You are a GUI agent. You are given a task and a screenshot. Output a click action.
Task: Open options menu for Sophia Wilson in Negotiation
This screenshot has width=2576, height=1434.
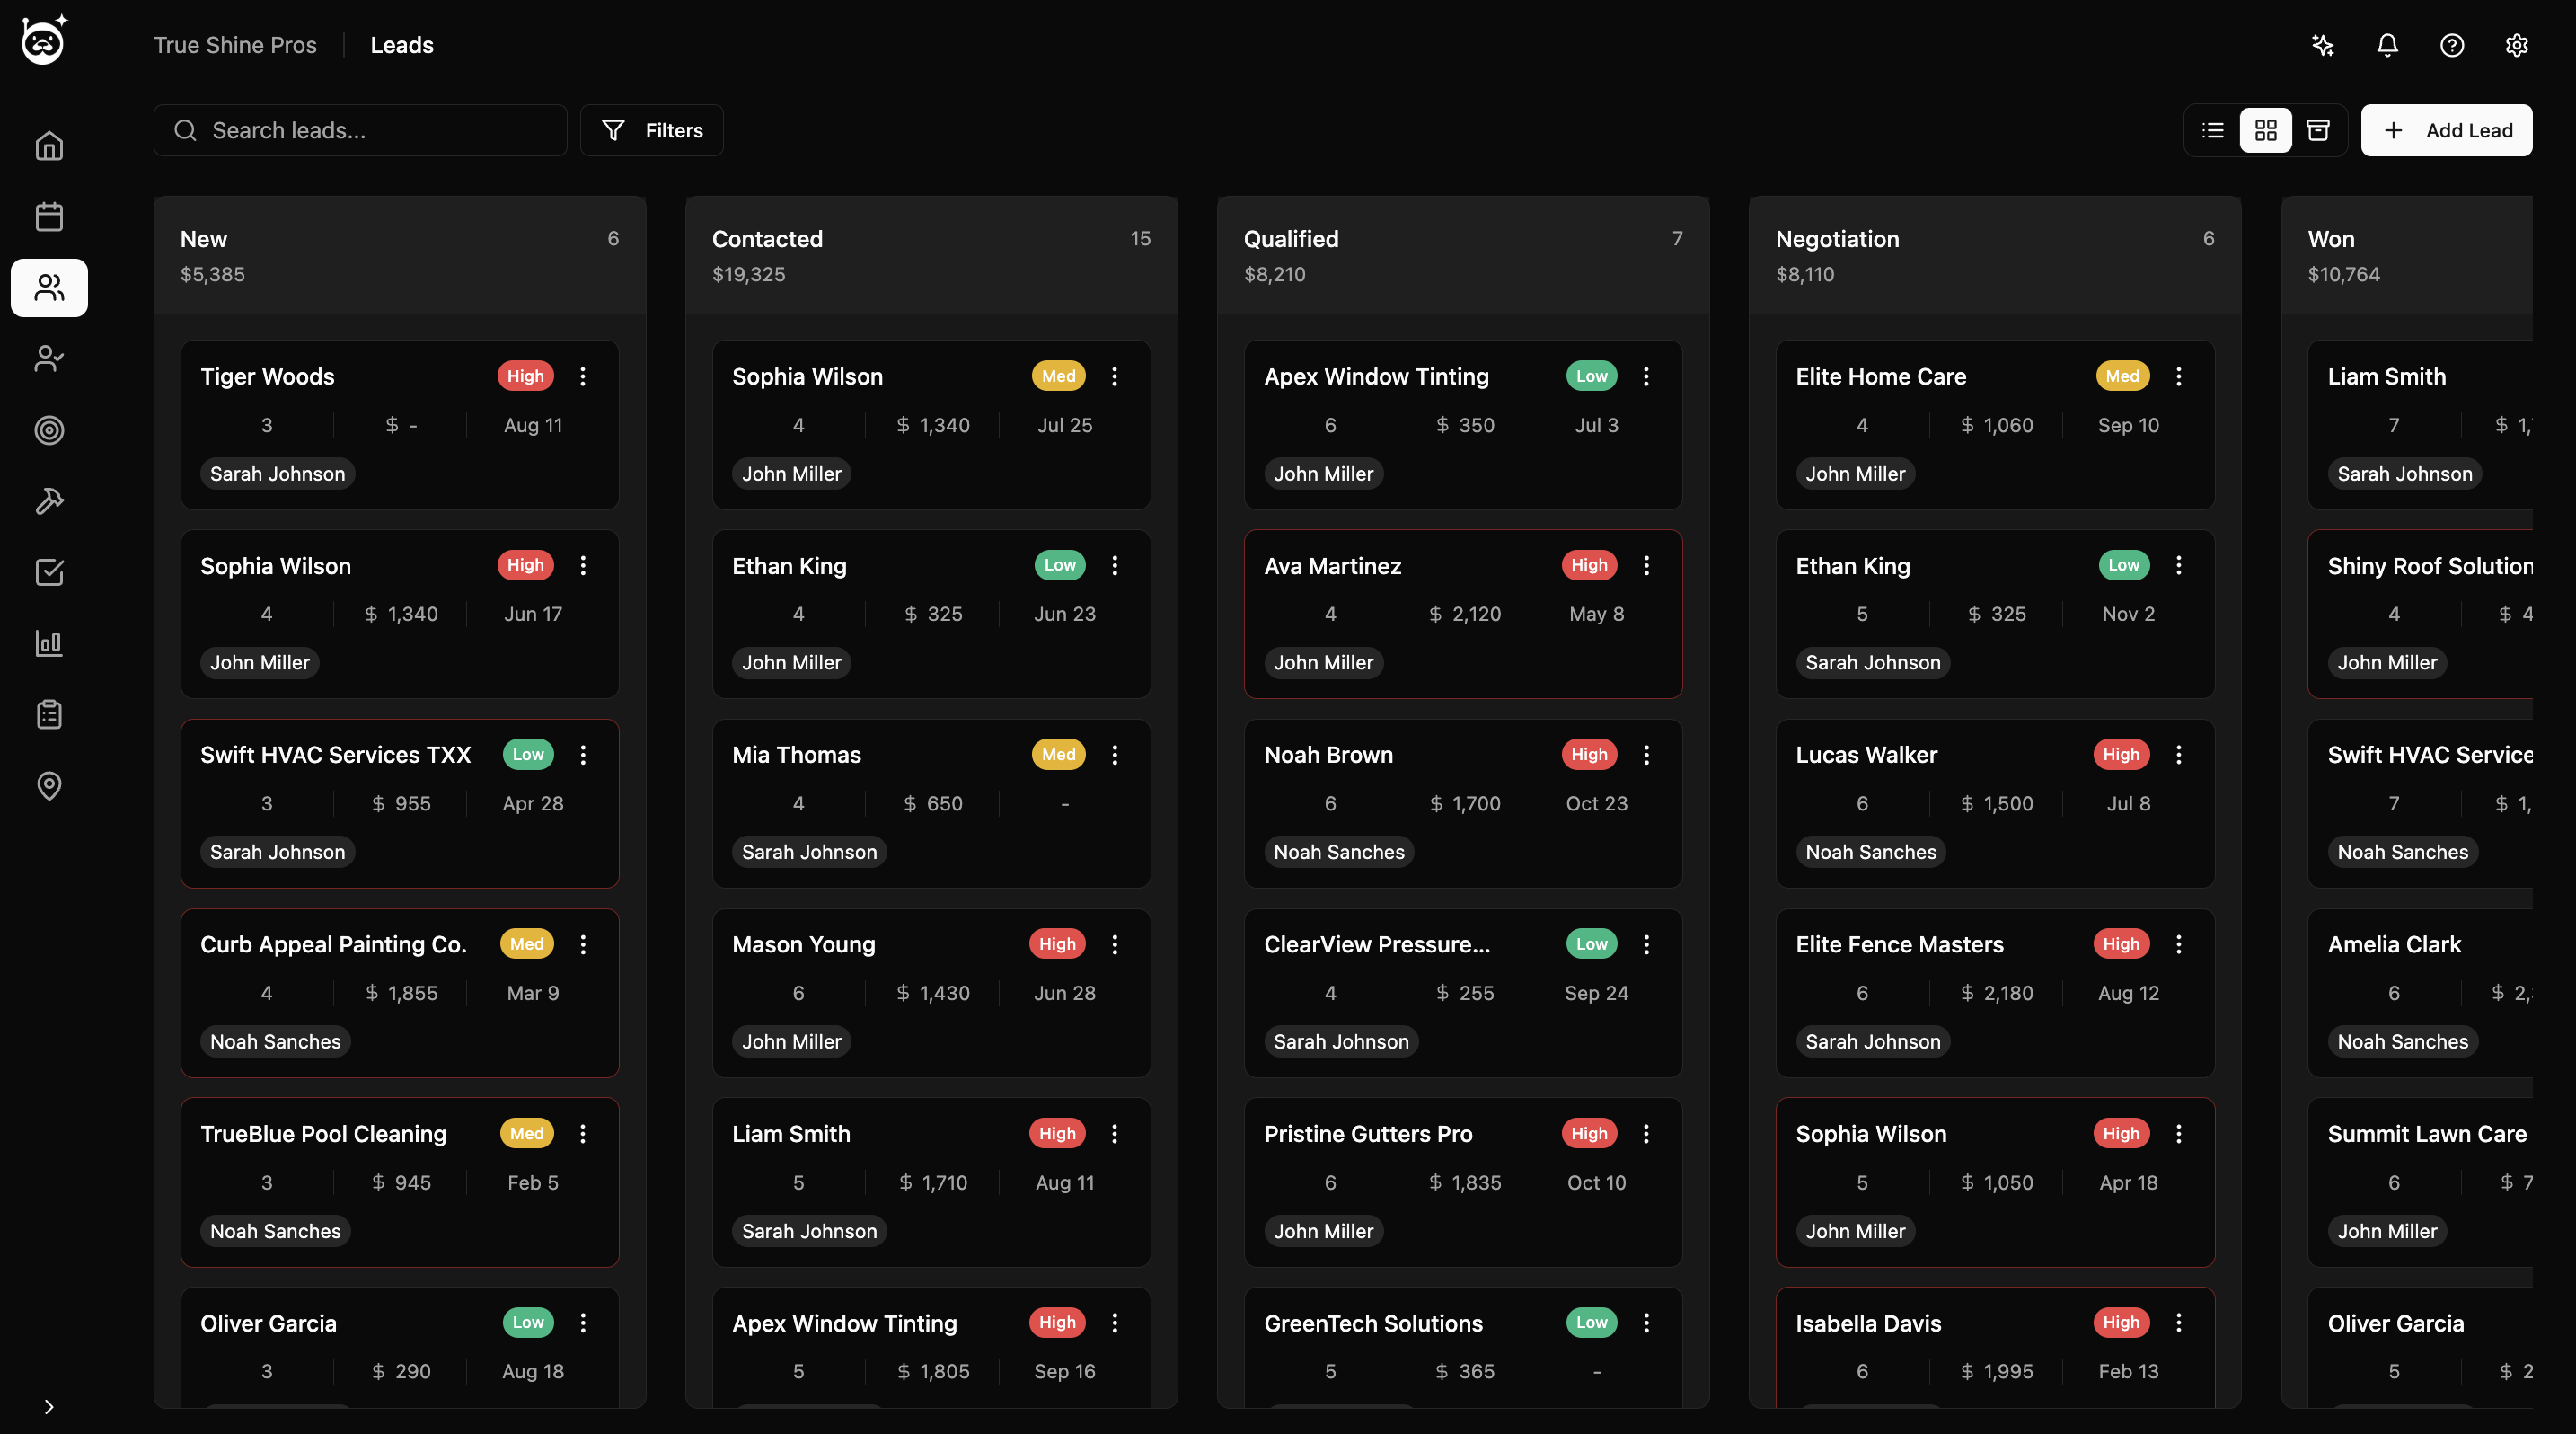2179,1134
